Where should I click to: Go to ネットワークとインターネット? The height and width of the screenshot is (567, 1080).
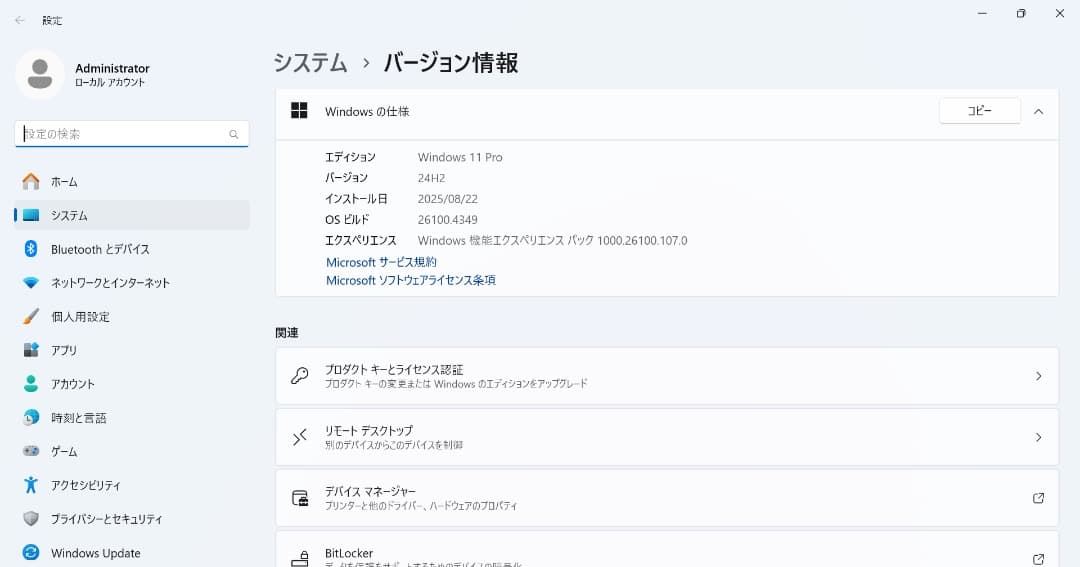tap(132, 282)
